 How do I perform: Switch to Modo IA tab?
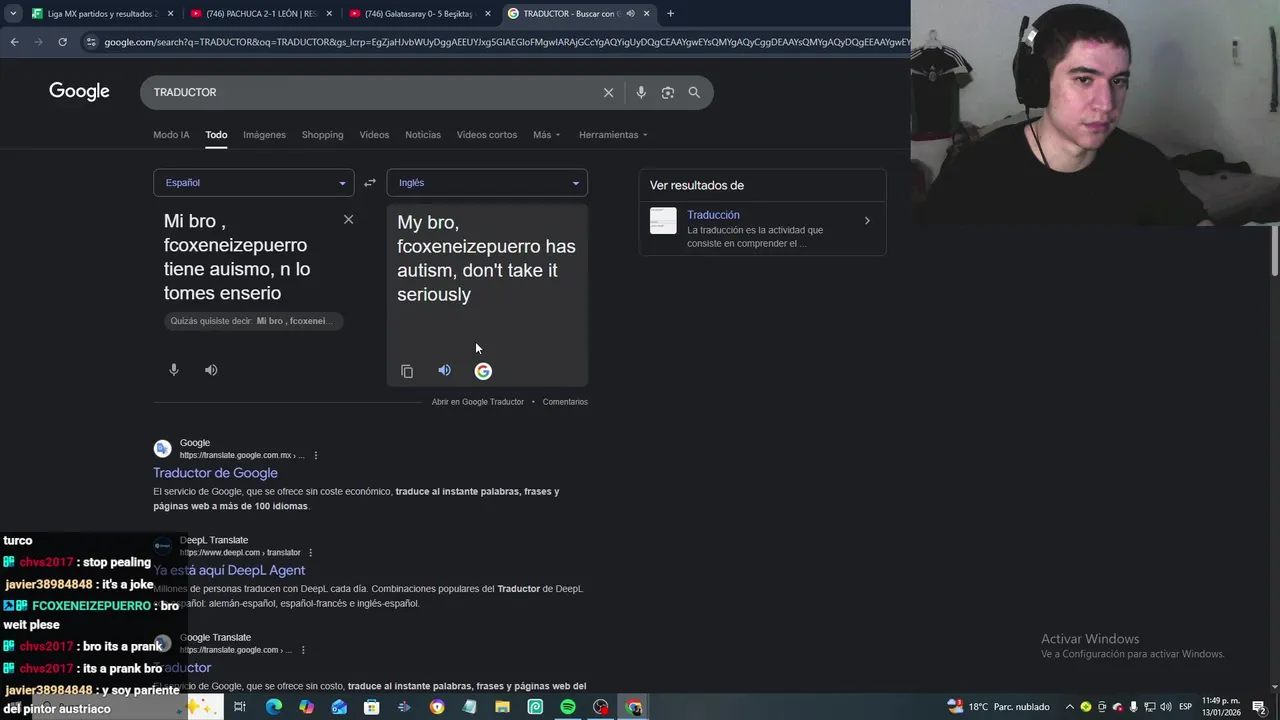tap(171, 135)
